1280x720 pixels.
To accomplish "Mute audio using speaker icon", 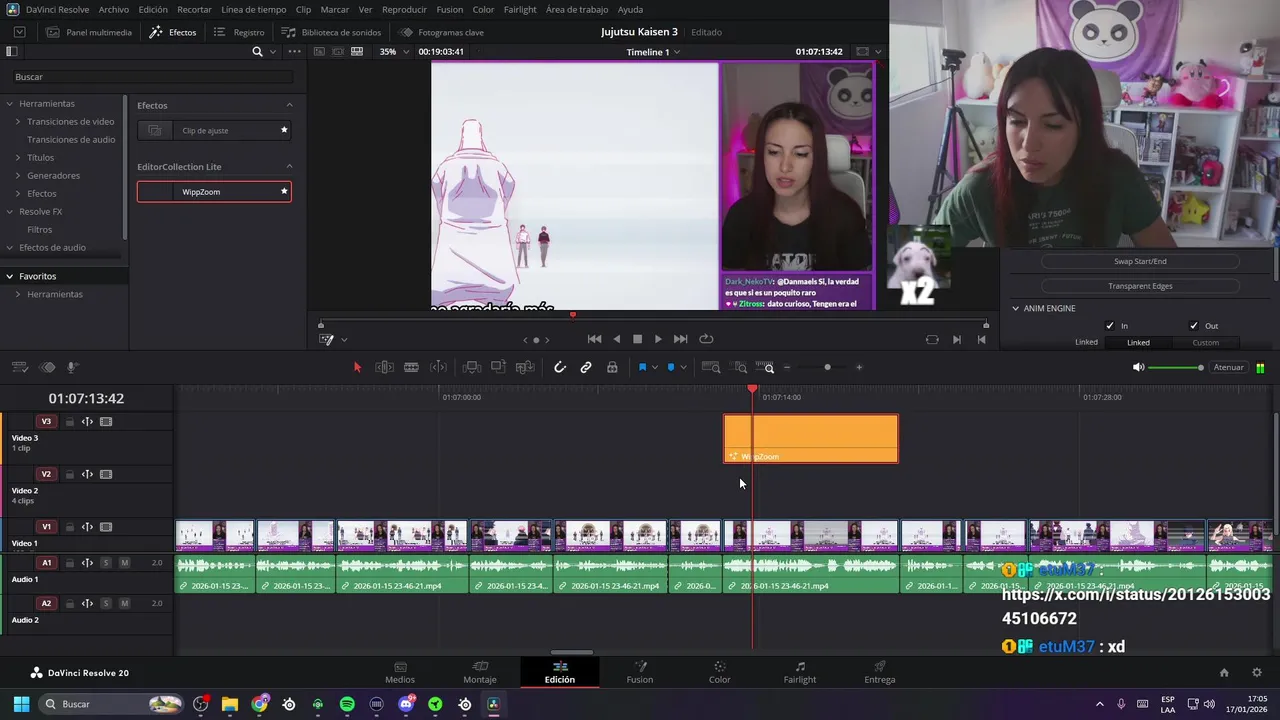I will pyautogui.click(x=1138, y=367).
